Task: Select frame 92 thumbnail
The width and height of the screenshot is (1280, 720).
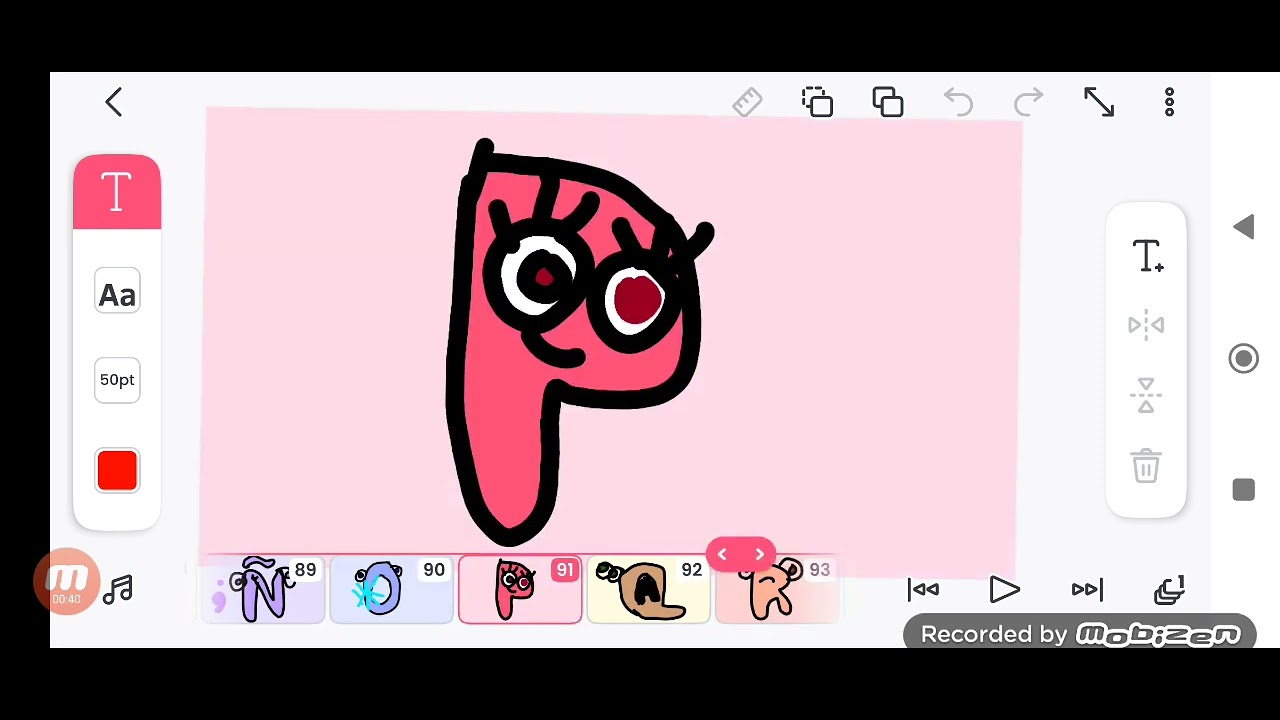Action: (x=648, y=591)
